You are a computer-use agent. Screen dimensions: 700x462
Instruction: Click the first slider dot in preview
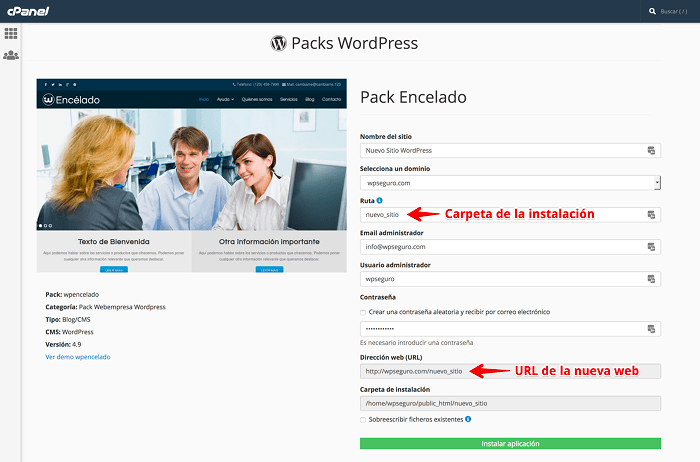coord(41,225)
